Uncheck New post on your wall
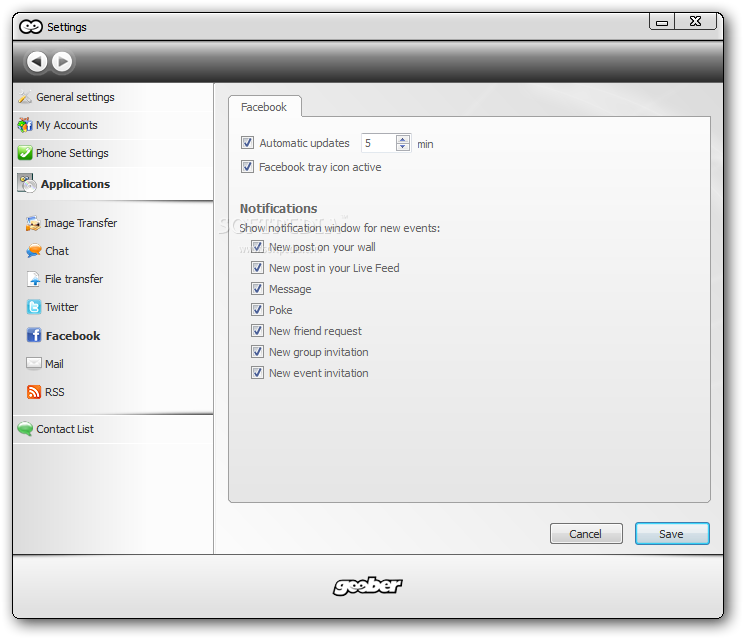This screenshot has height=639, width=744. pos(257,247)
